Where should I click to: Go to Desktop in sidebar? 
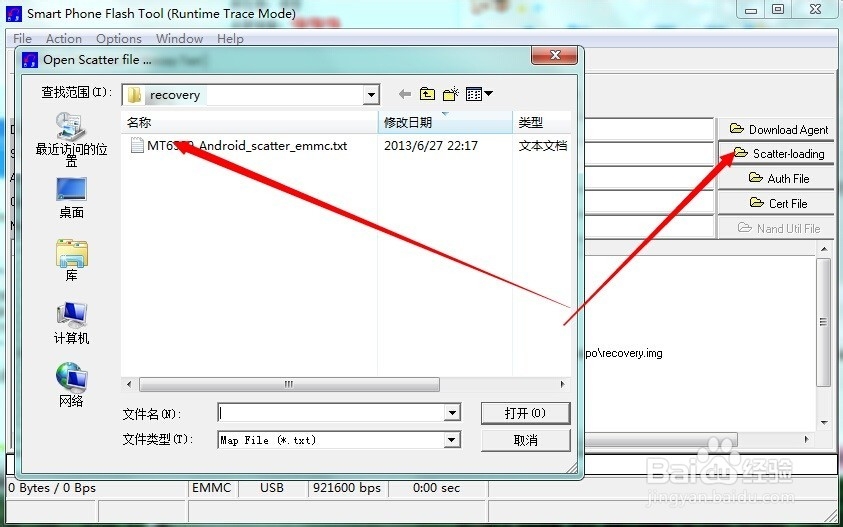coord(72,198)
